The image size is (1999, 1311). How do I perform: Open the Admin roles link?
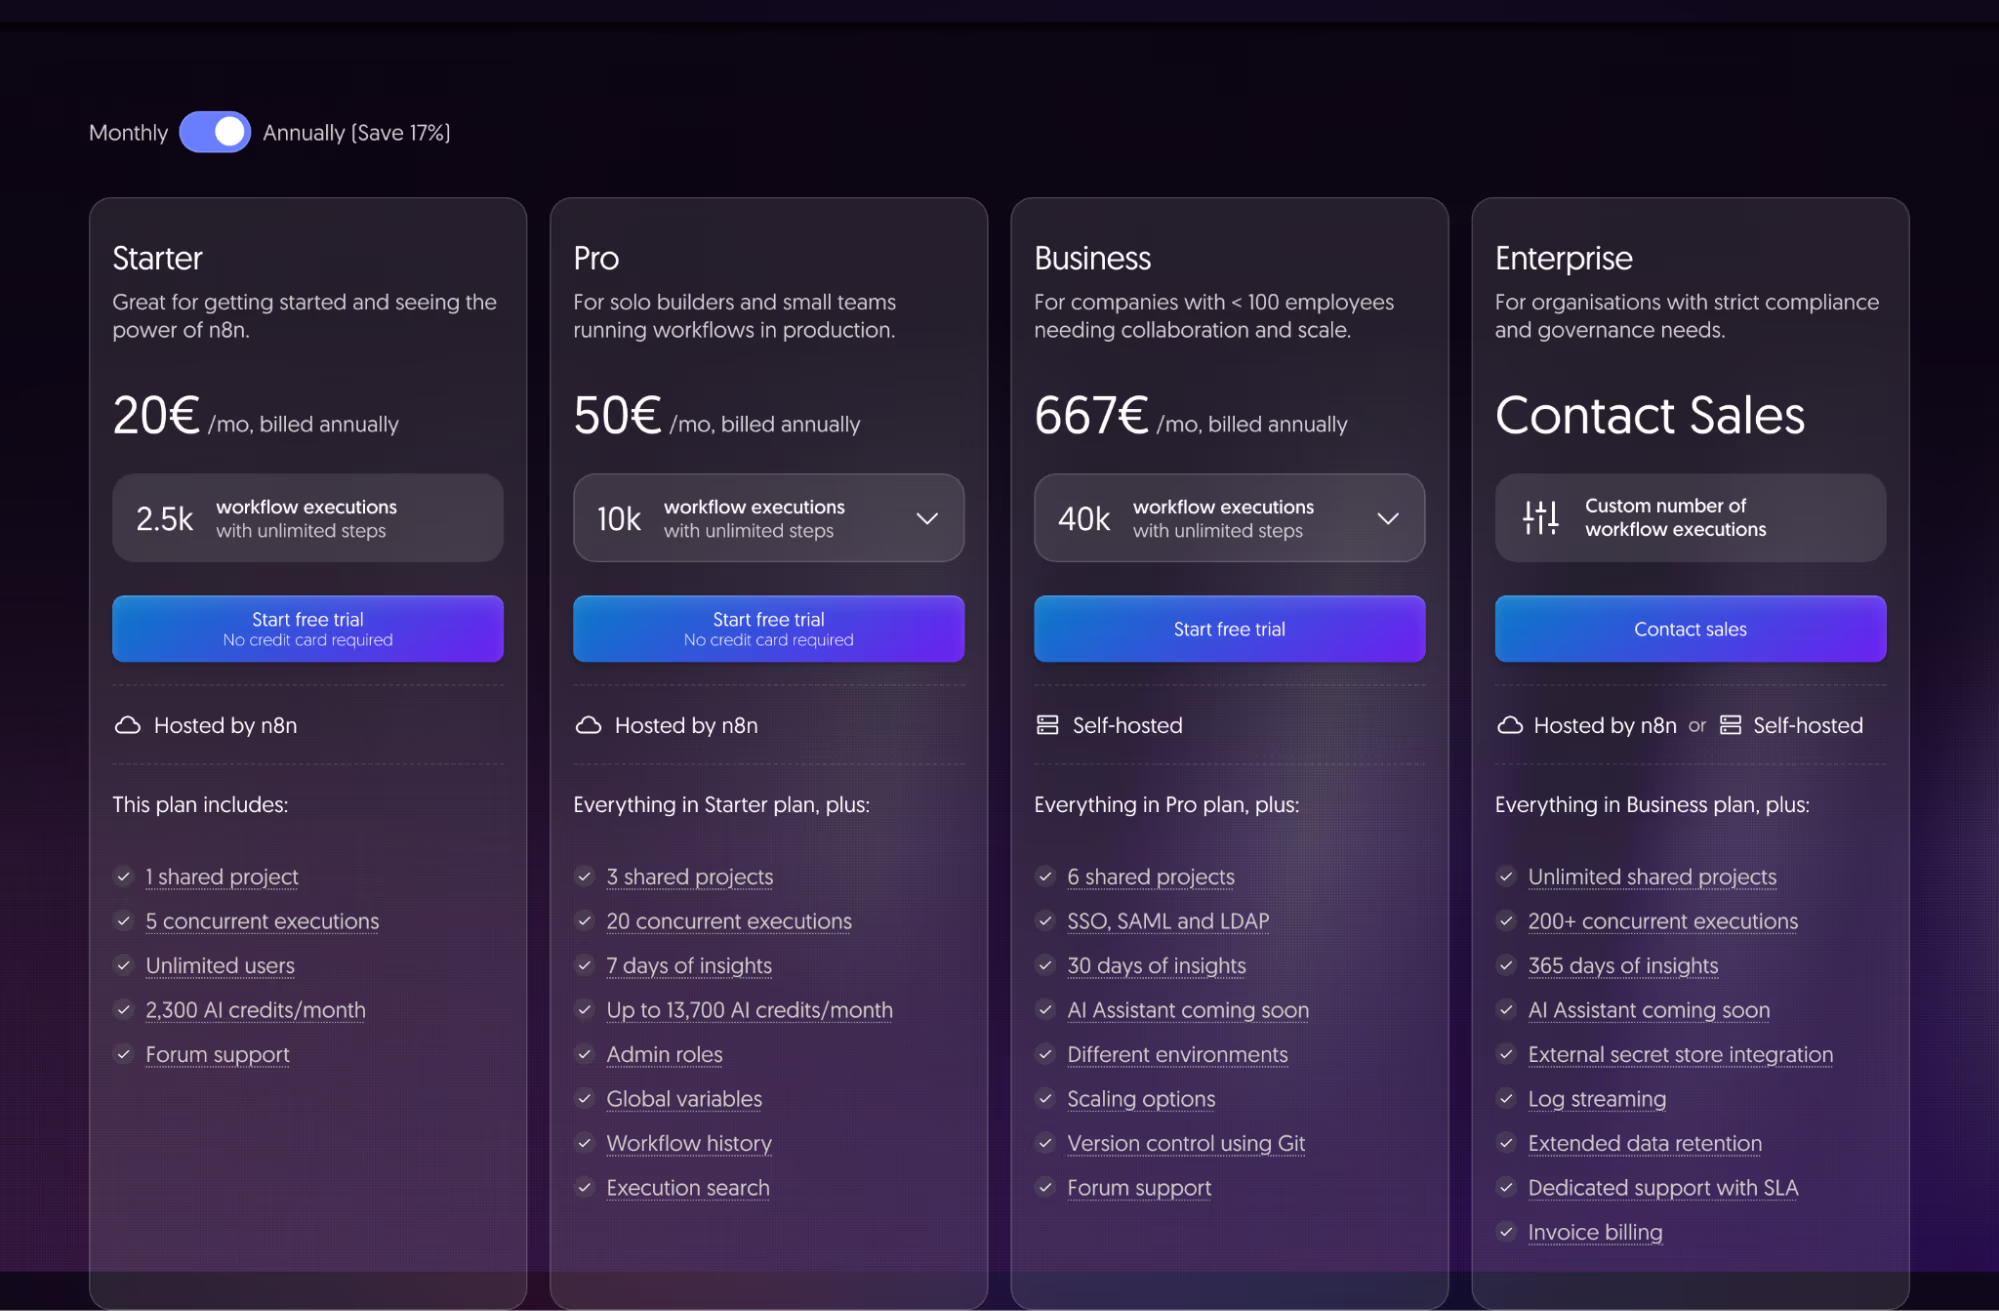664,1055
